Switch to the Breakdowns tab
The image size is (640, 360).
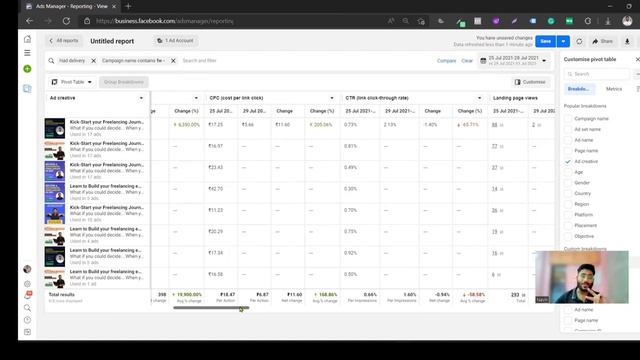[578, 89]
